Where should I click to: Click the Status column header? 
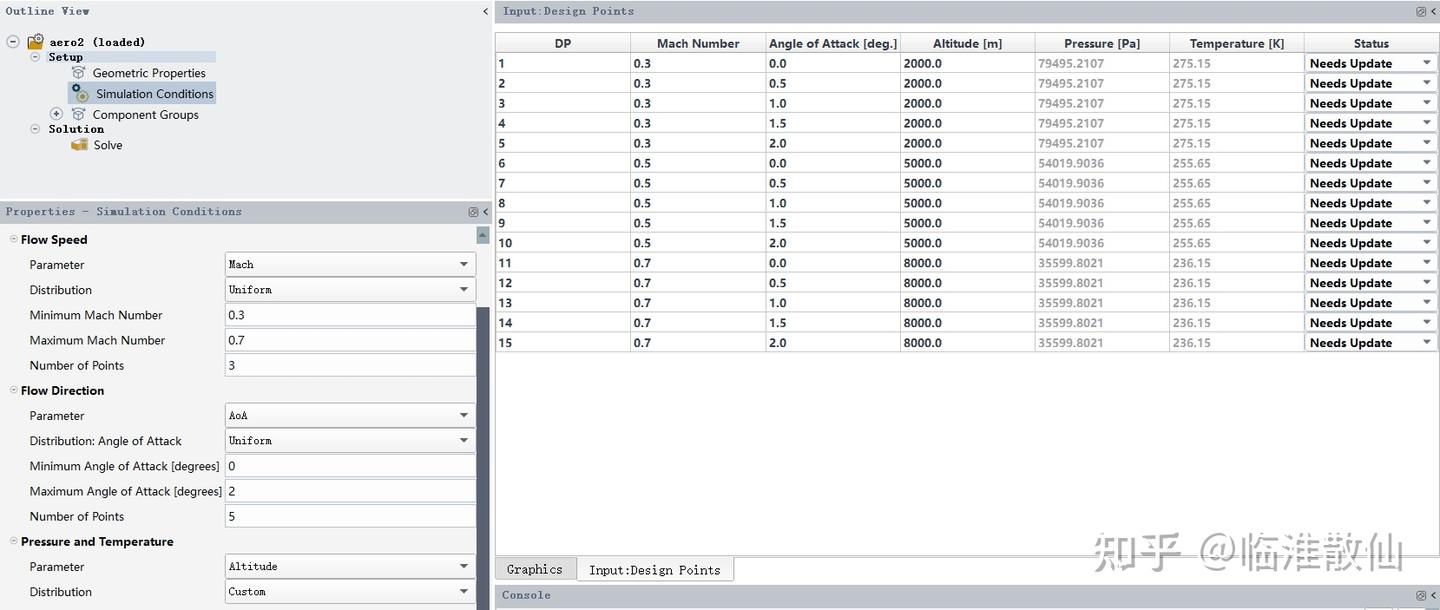tap(1371, 43)
